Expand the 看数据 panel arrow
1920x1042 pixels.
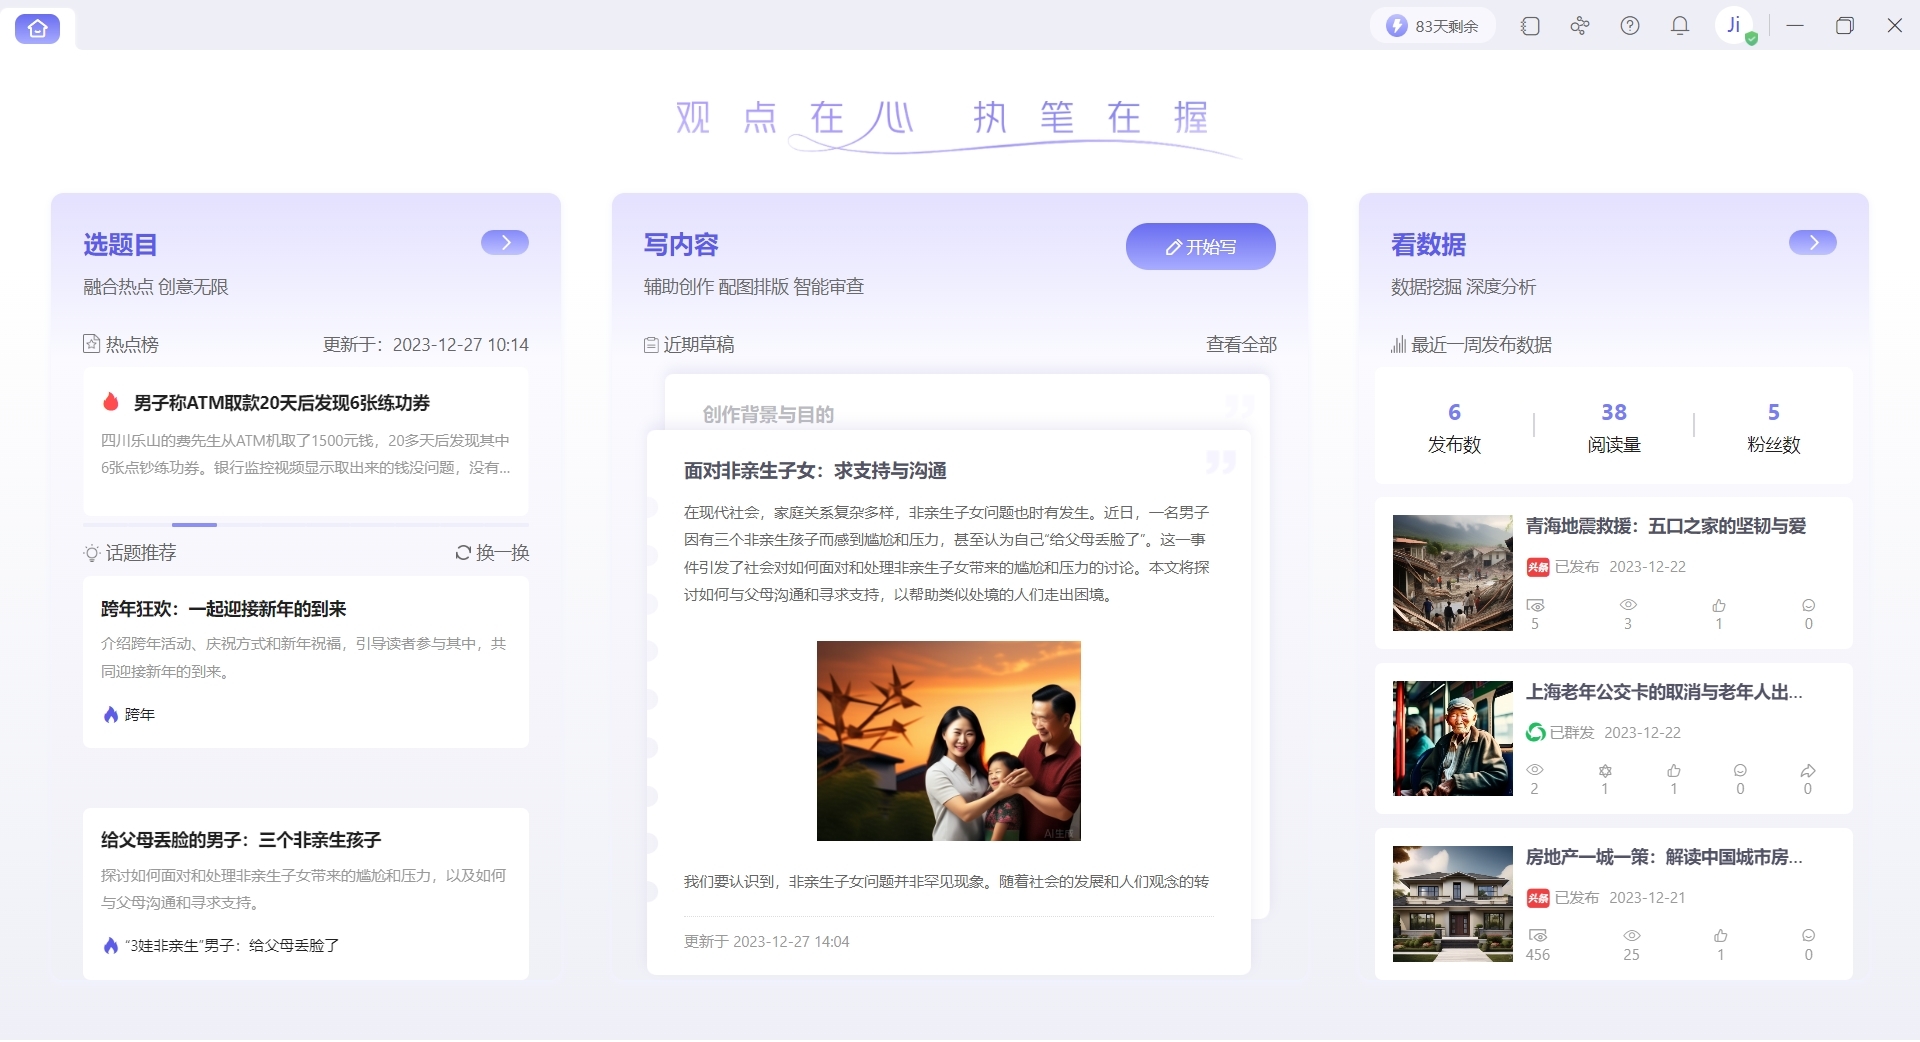pyautogui.click(x=1812, y=243)
